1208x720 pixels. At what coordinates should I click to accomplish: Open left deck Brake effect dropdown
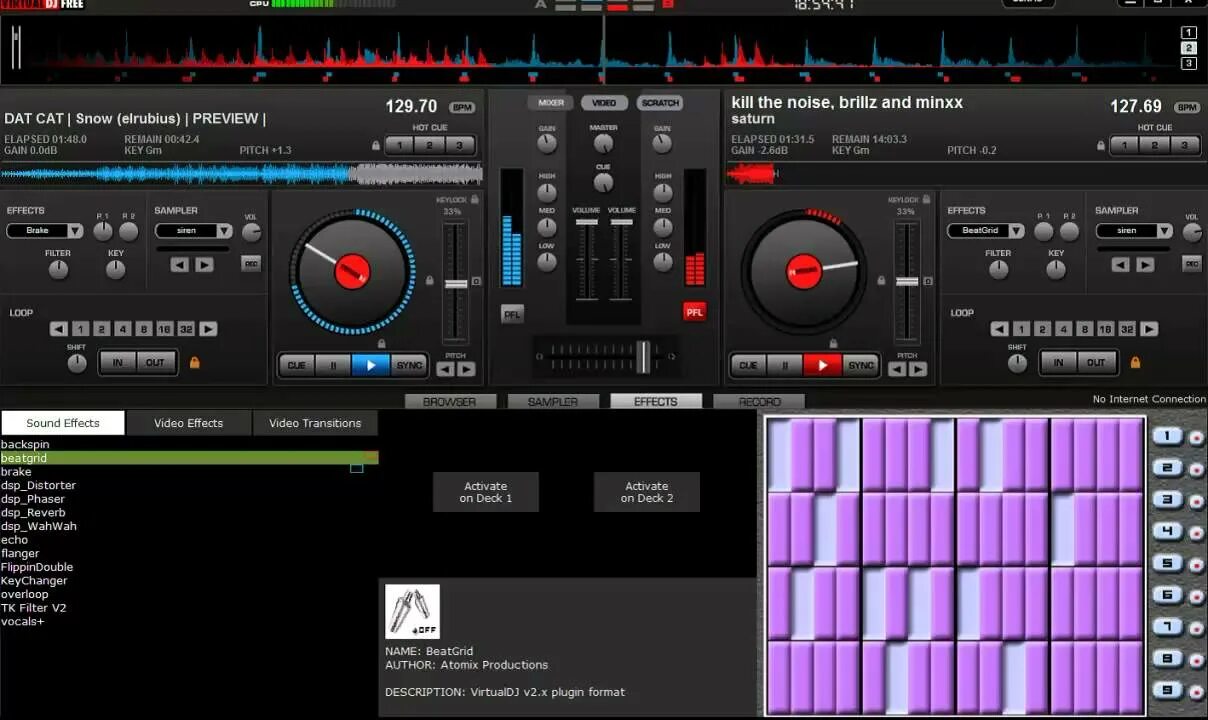point(45,230)
